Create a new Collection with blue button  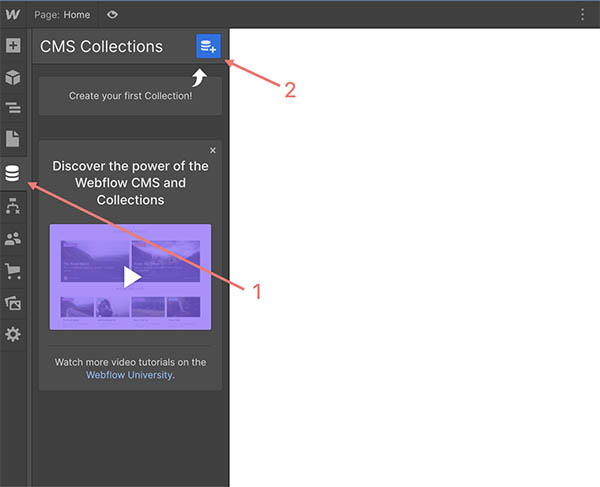point(208,46)
